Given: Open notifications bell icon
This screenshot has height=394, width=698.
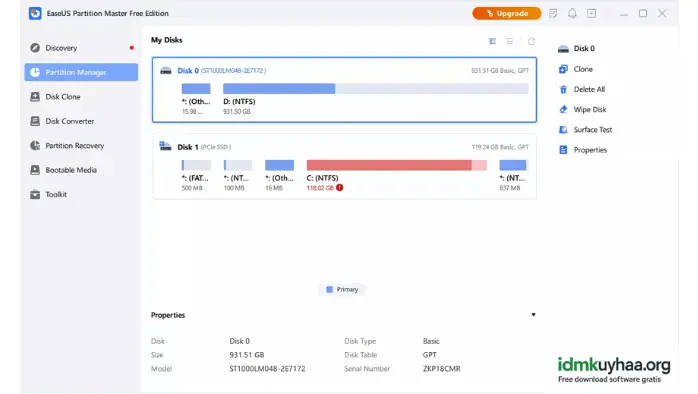Looking at the screenshot, I should [x=572, y=13].
